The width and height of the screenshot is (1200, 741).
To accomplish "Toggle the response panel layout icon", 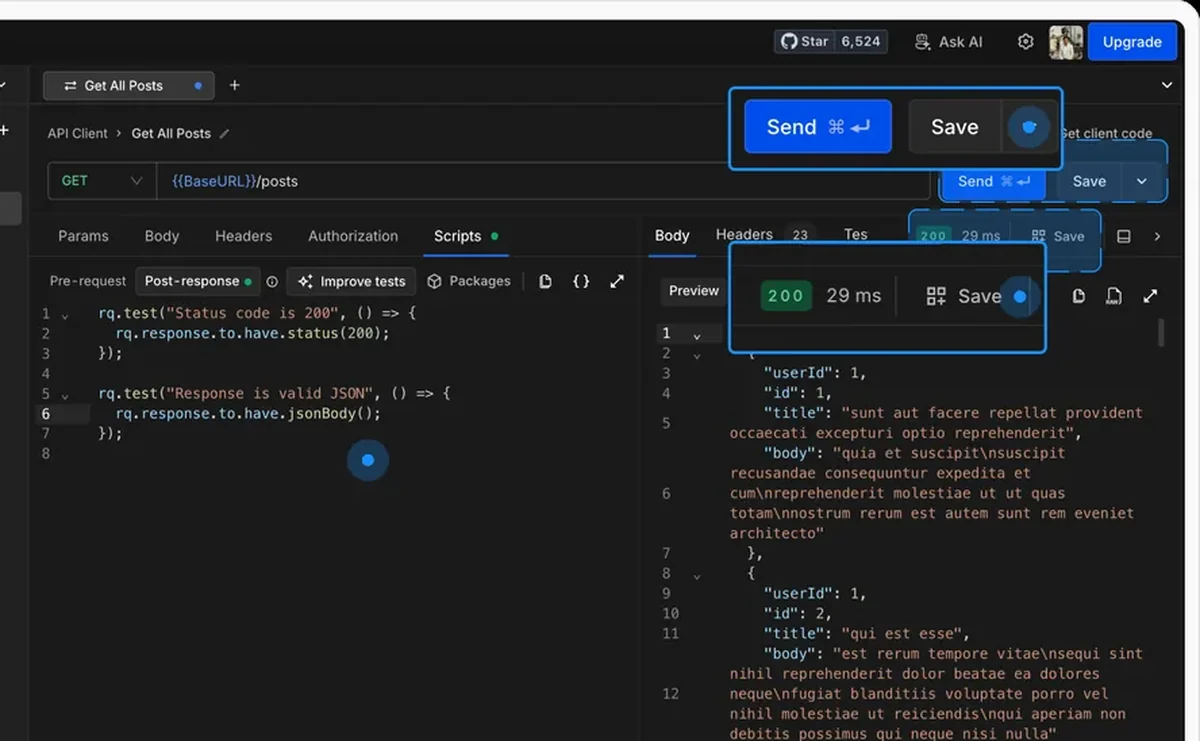I will 1123,236.
